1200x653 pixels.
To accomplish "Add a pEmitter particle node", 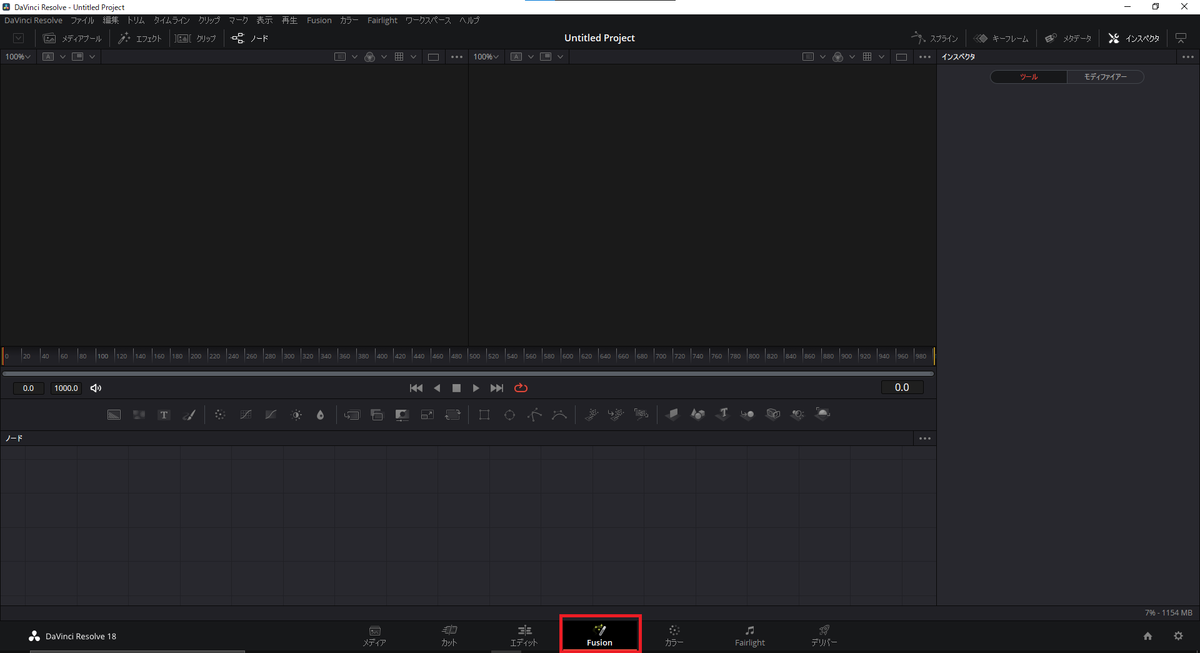I will click(591, 414).
